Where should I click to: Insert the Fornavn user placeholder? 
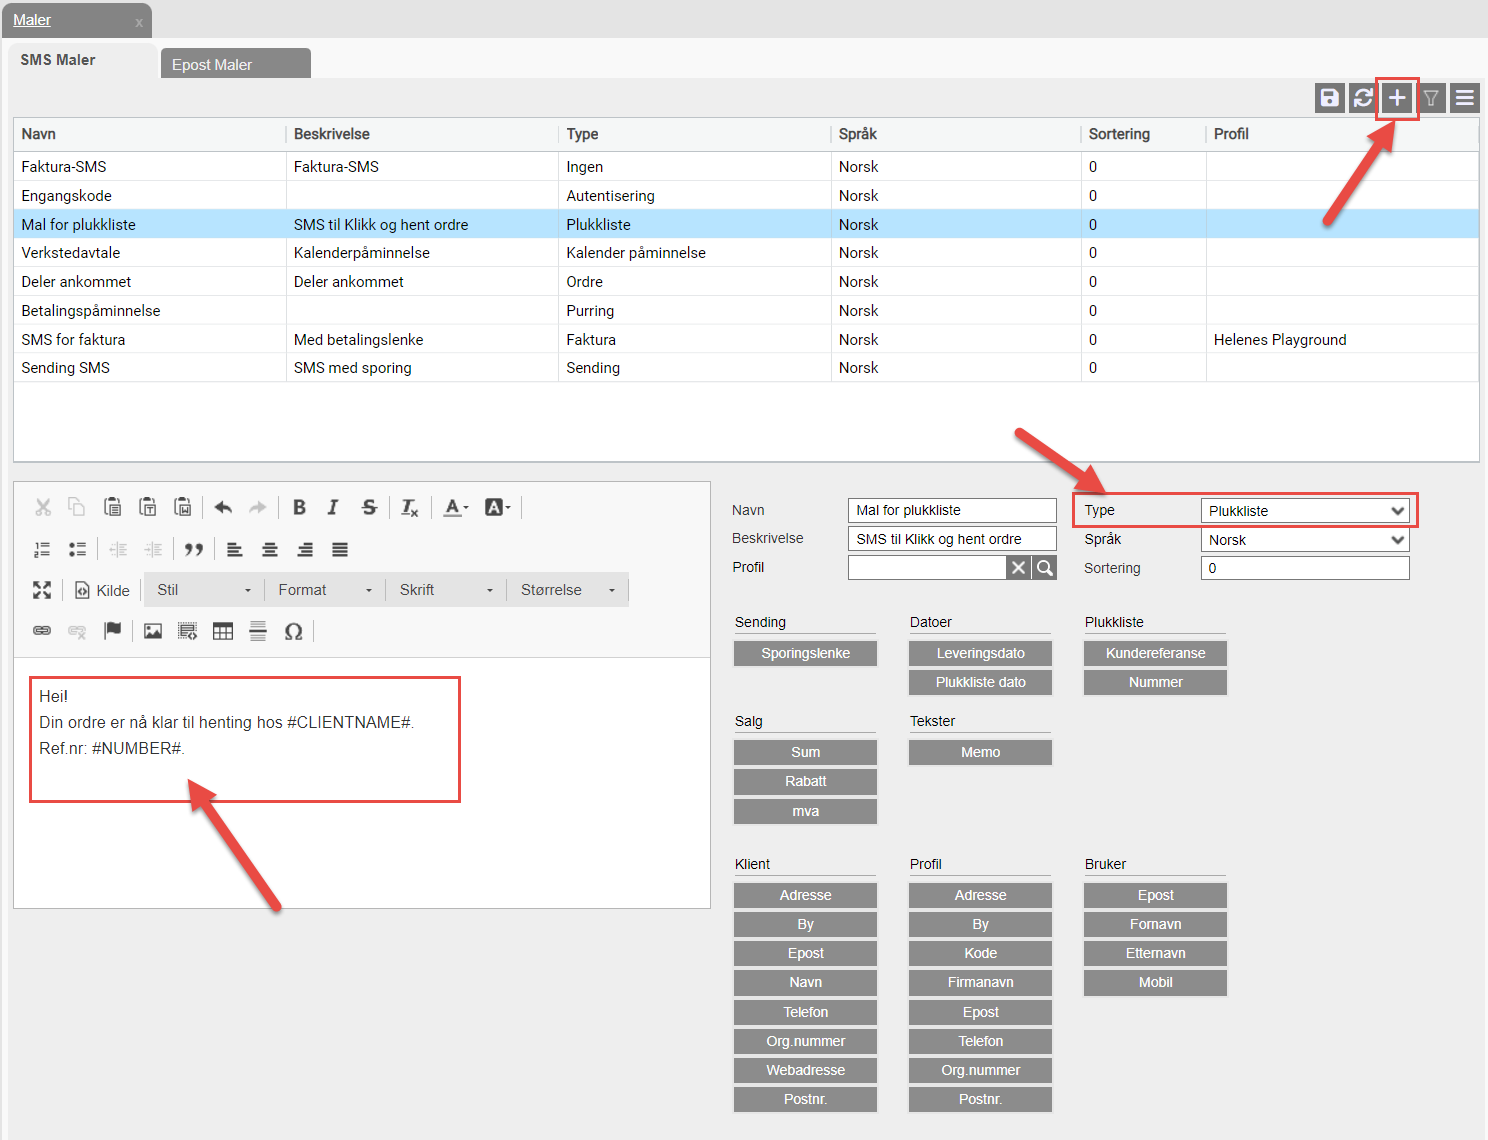(x=1155, y=924)
